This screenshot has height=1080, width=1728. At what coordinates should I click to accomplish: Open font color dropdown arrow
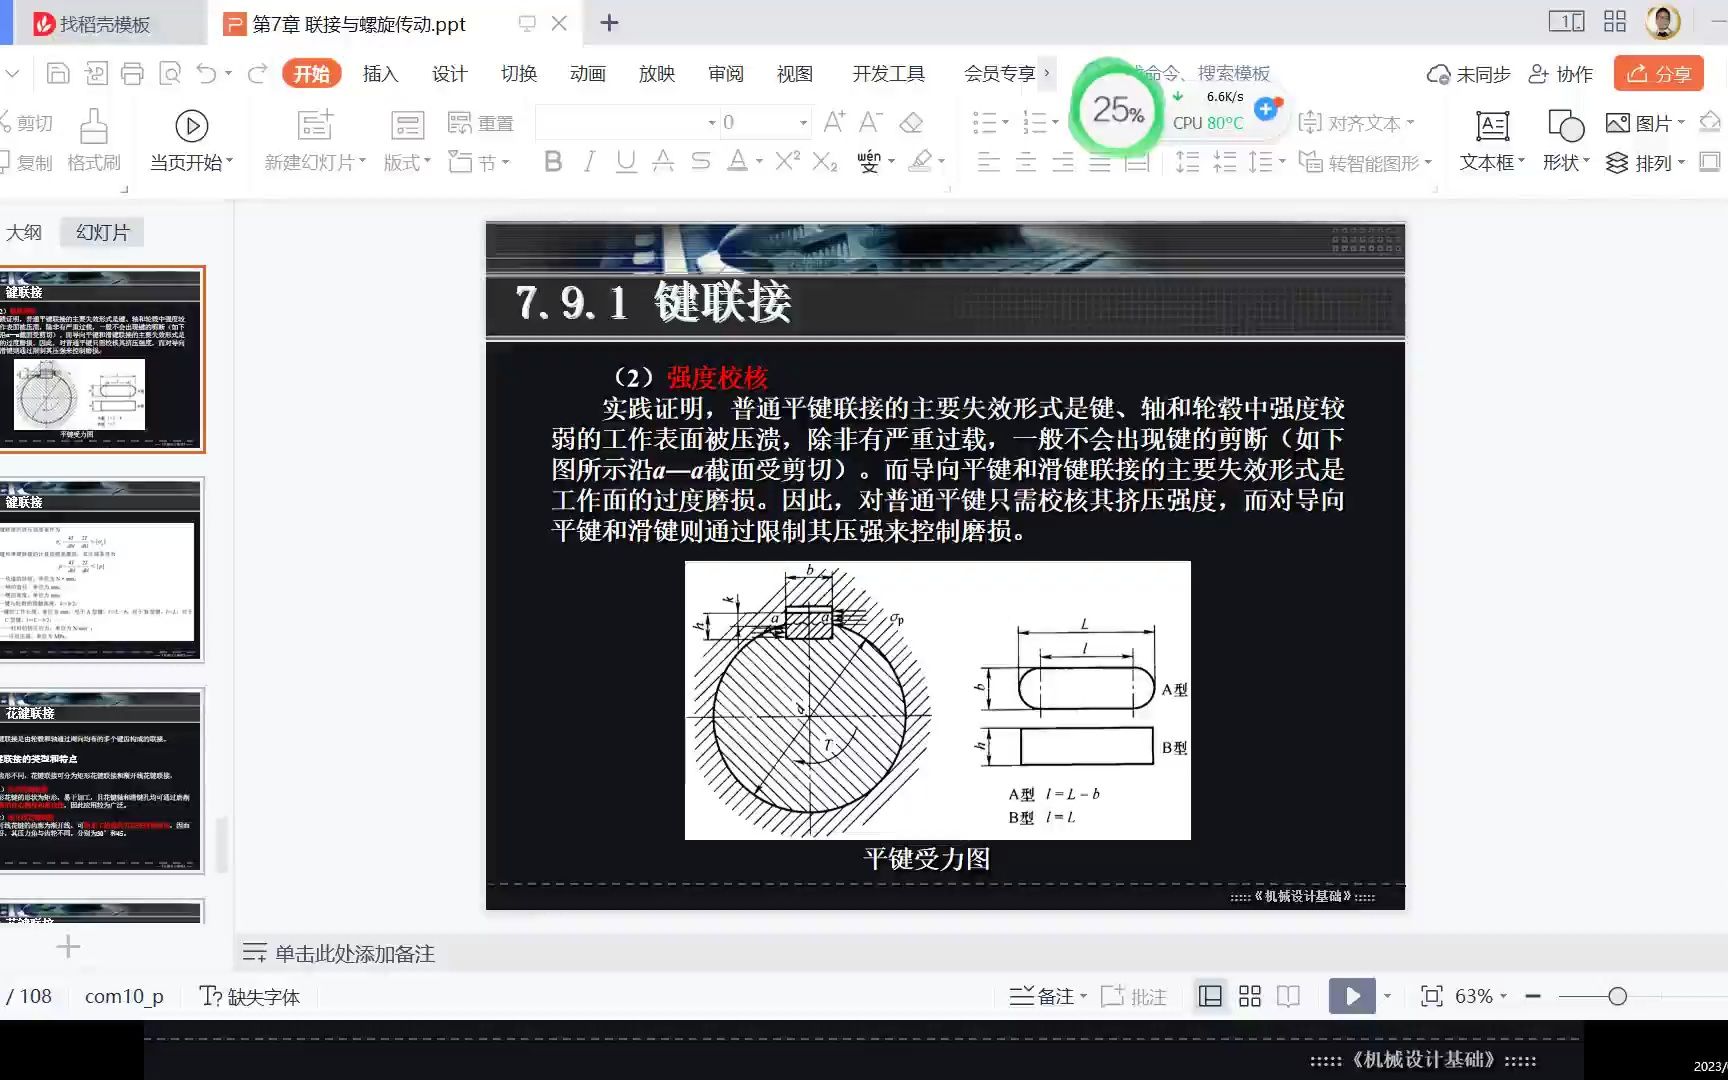point(760,162)
